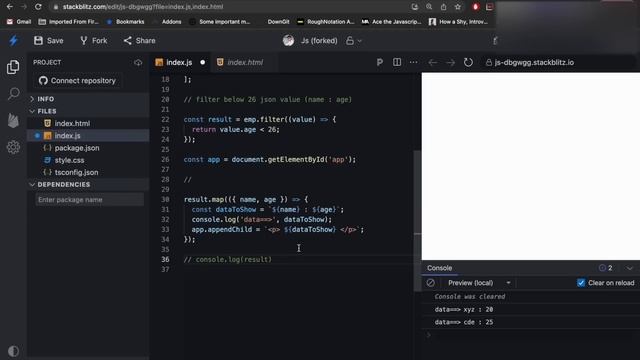Click the red extension icon in browser toolbar

click(475, 7)
